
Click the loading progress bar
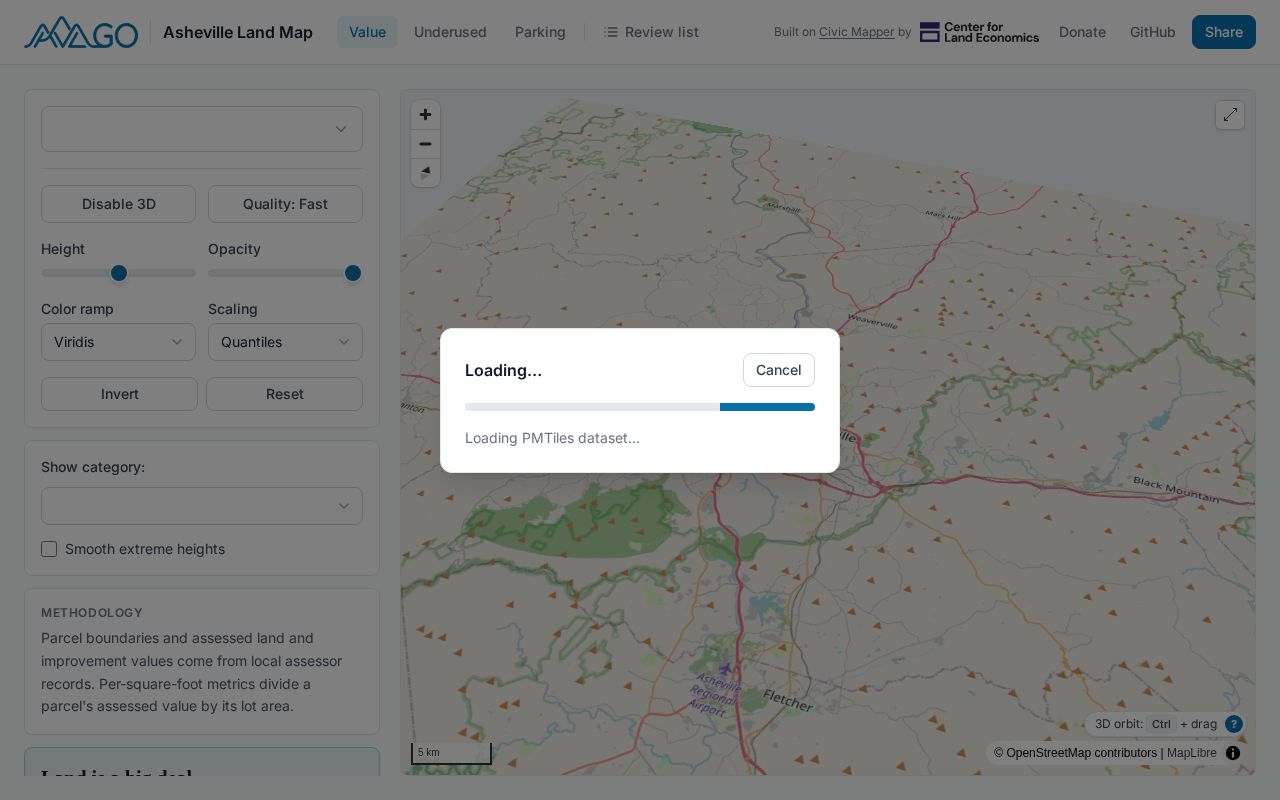(640, 407)
